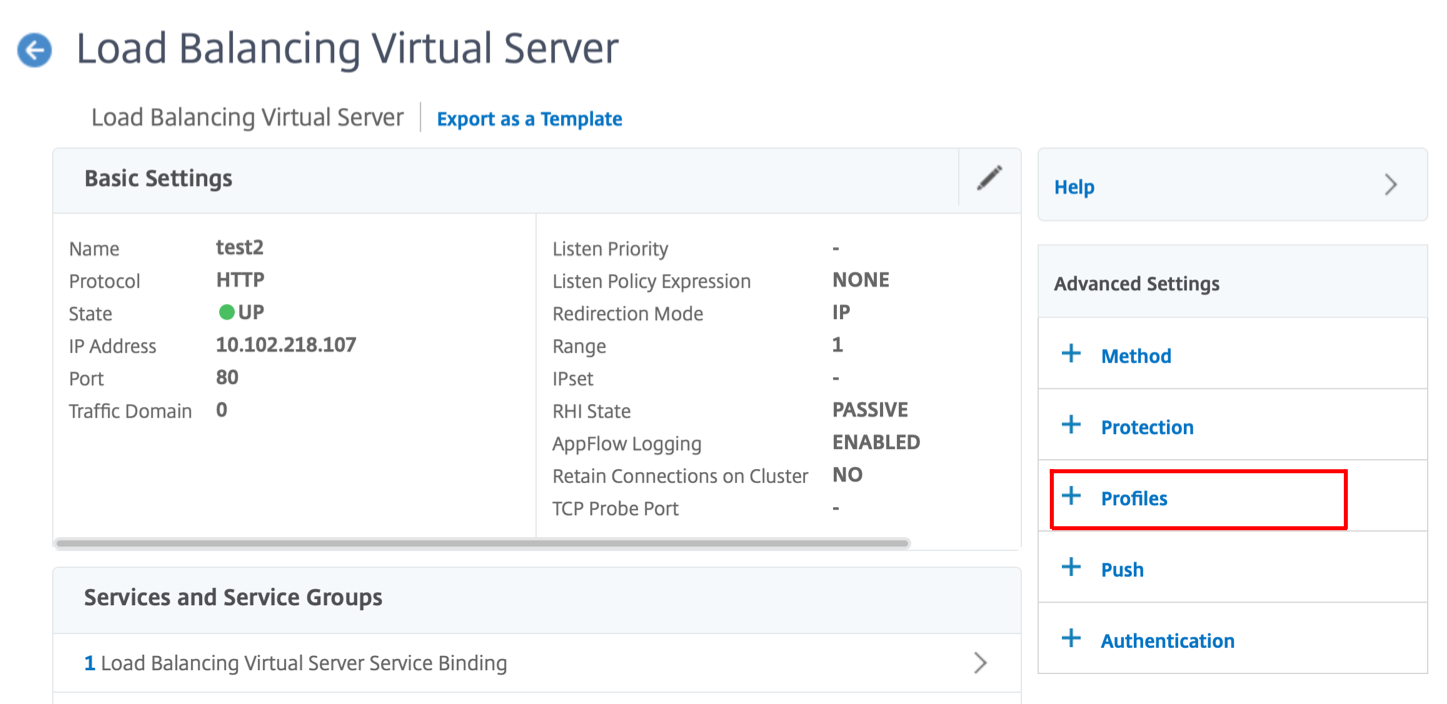Expand the Help panel chevron
1447x704 pixels.
[1391, 185]
